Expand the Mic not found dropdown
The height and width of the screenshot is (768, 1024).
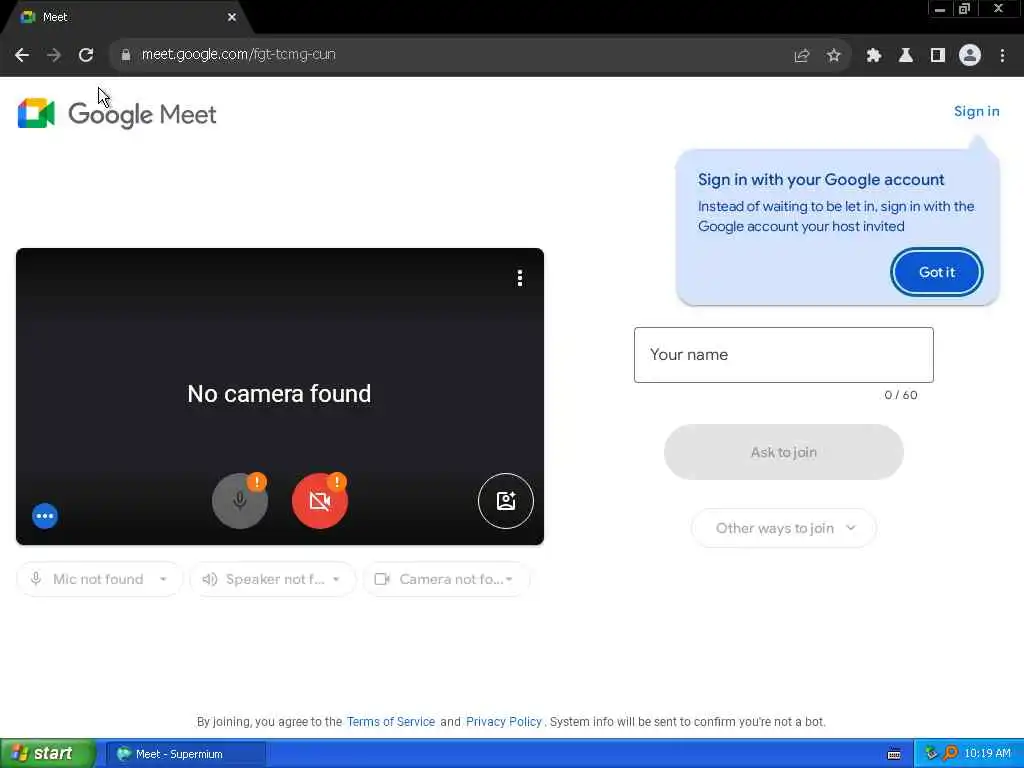pyautogui.click(x=99, y=579)
